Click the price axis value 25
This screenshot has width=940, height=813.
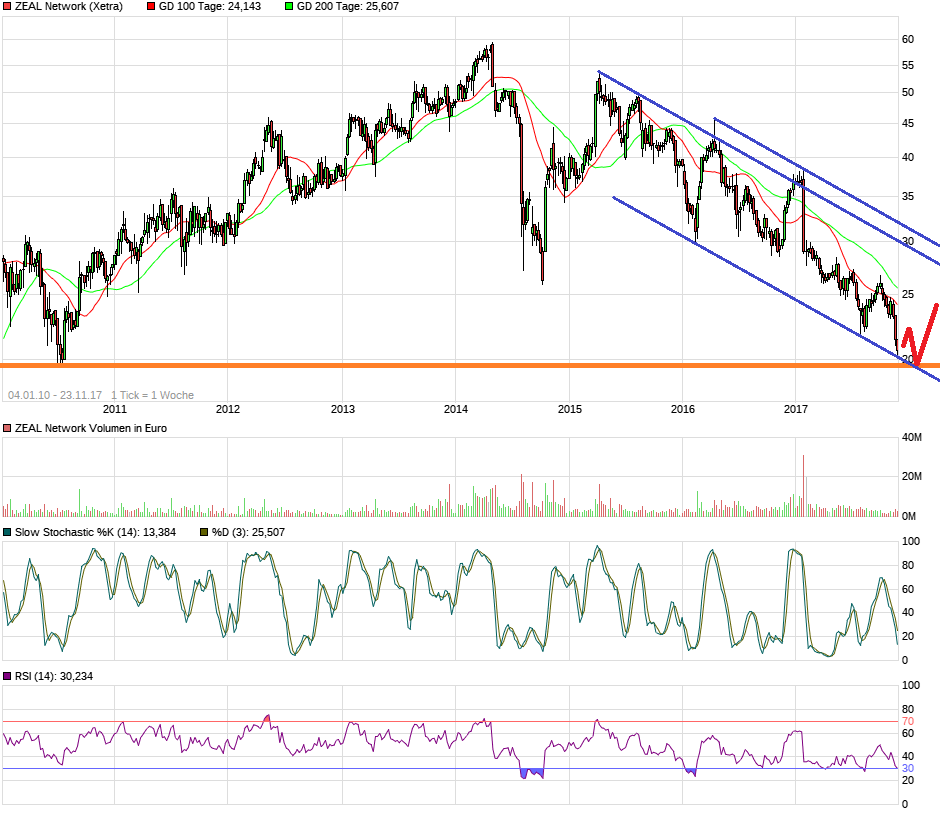tap(908, 294)
